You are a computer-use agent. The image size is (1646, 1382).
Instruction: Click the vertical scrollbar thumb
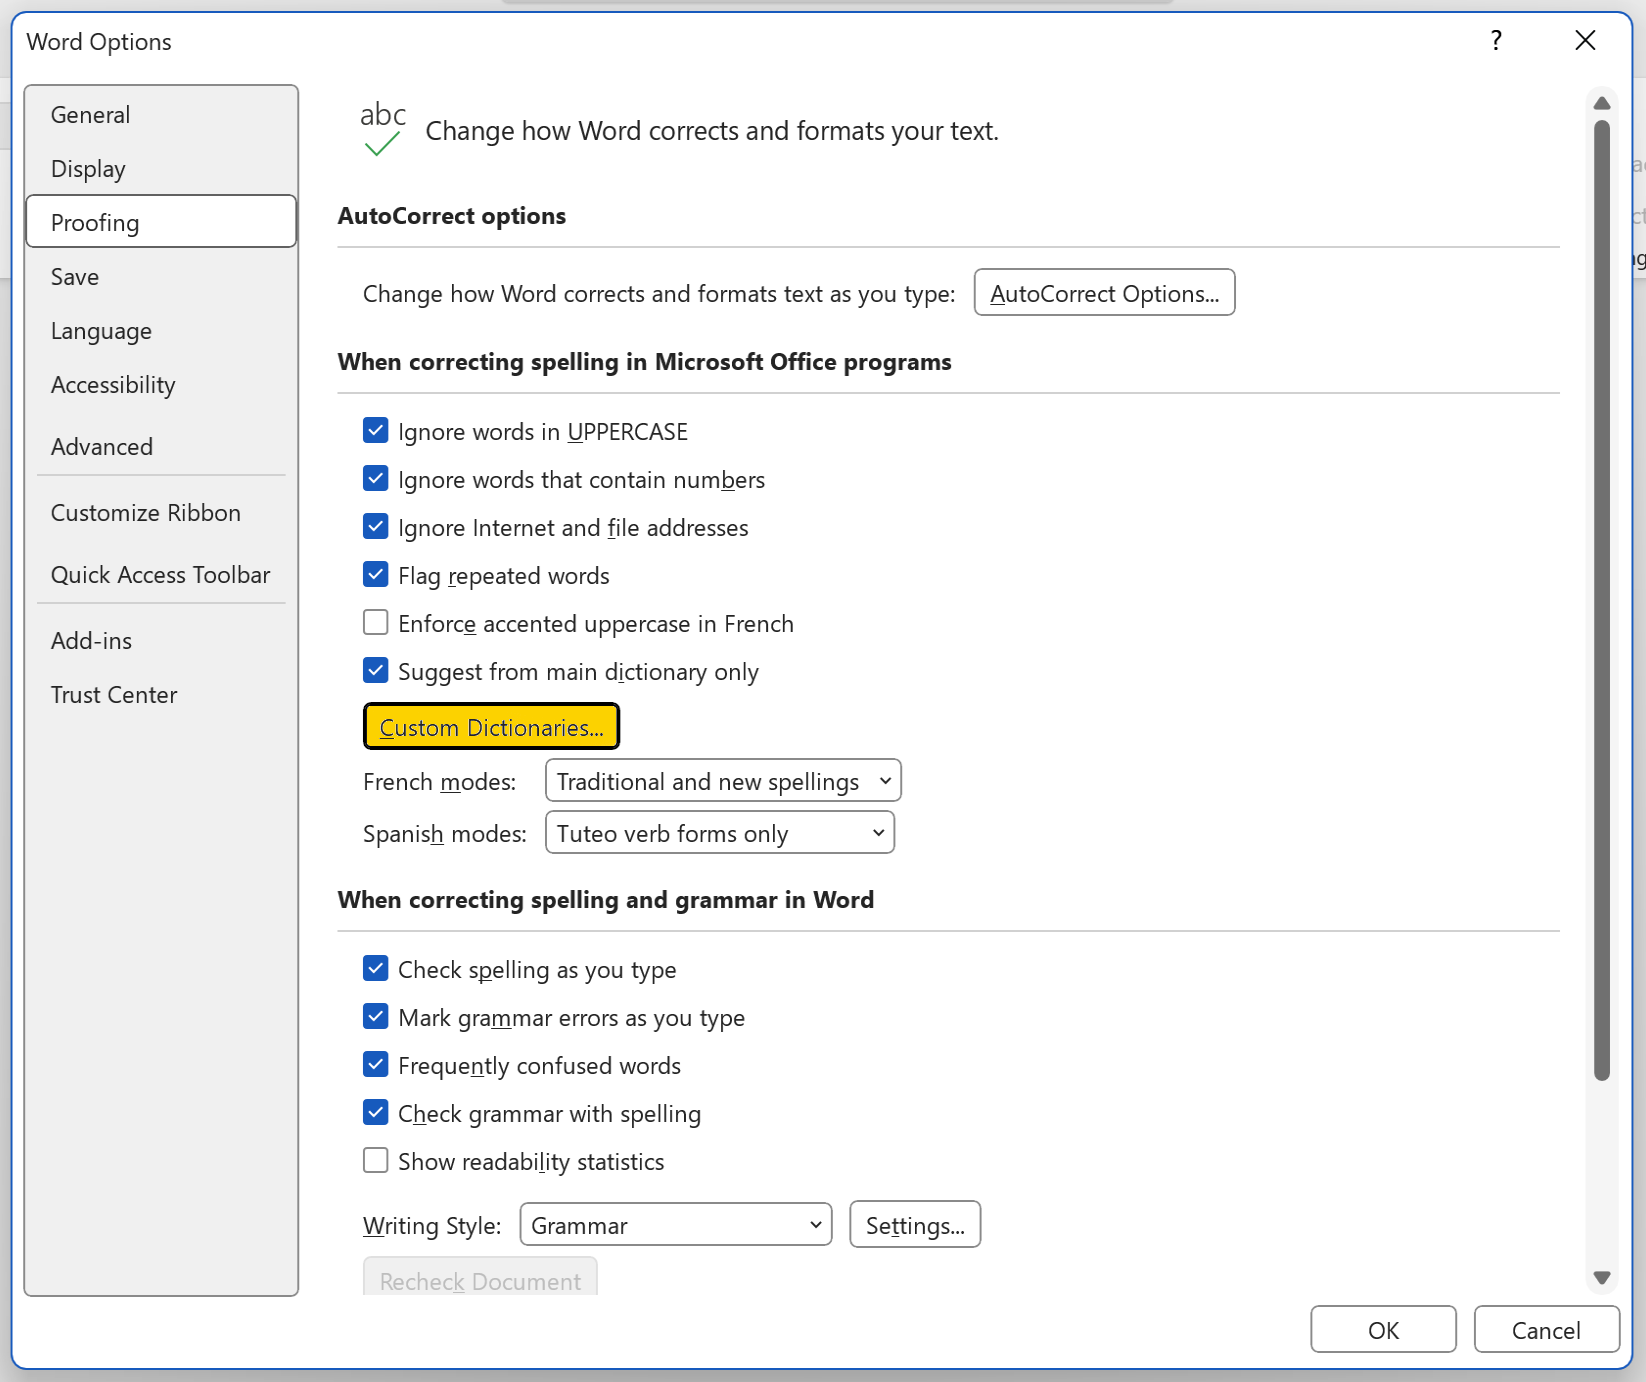point(1602,600)
